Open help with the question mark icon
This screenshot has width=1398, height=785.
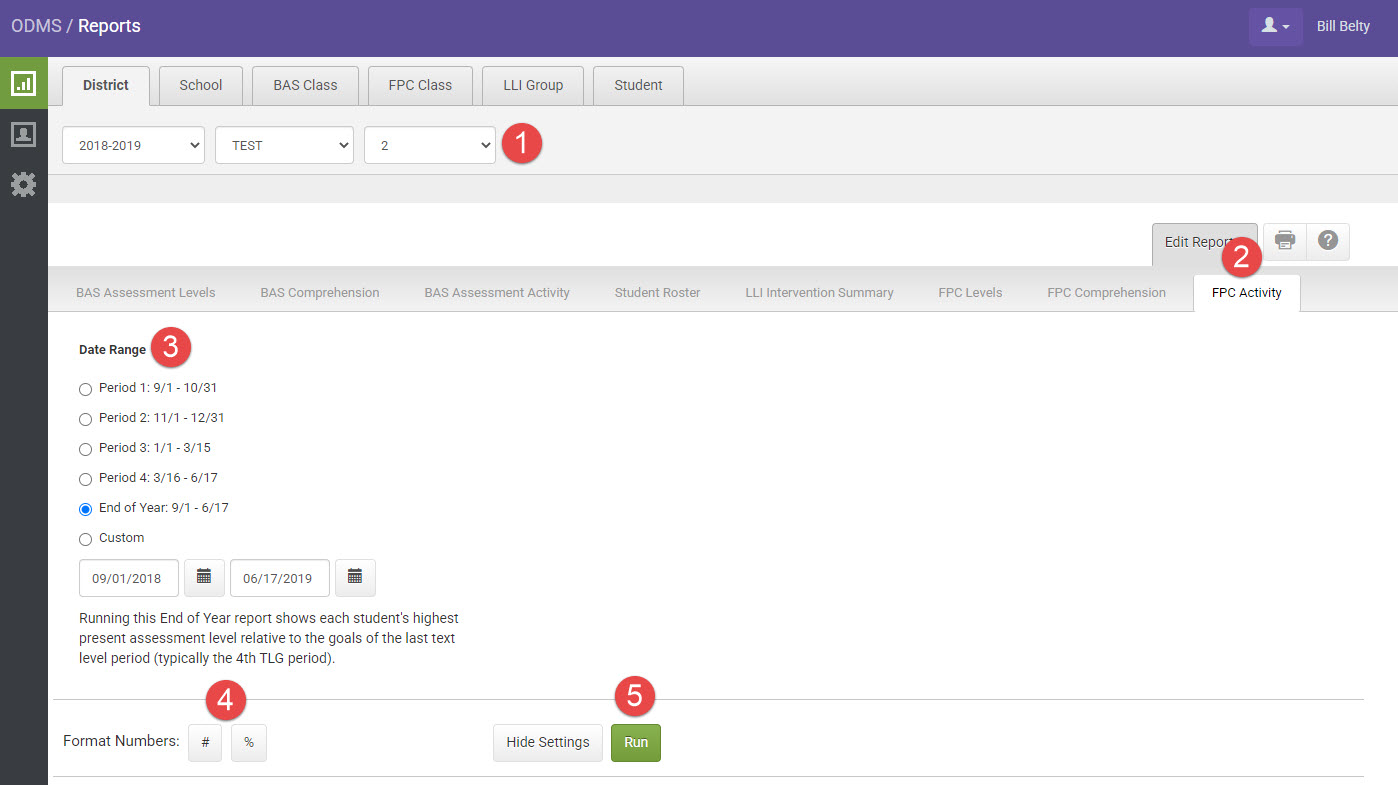[1328, 241]
